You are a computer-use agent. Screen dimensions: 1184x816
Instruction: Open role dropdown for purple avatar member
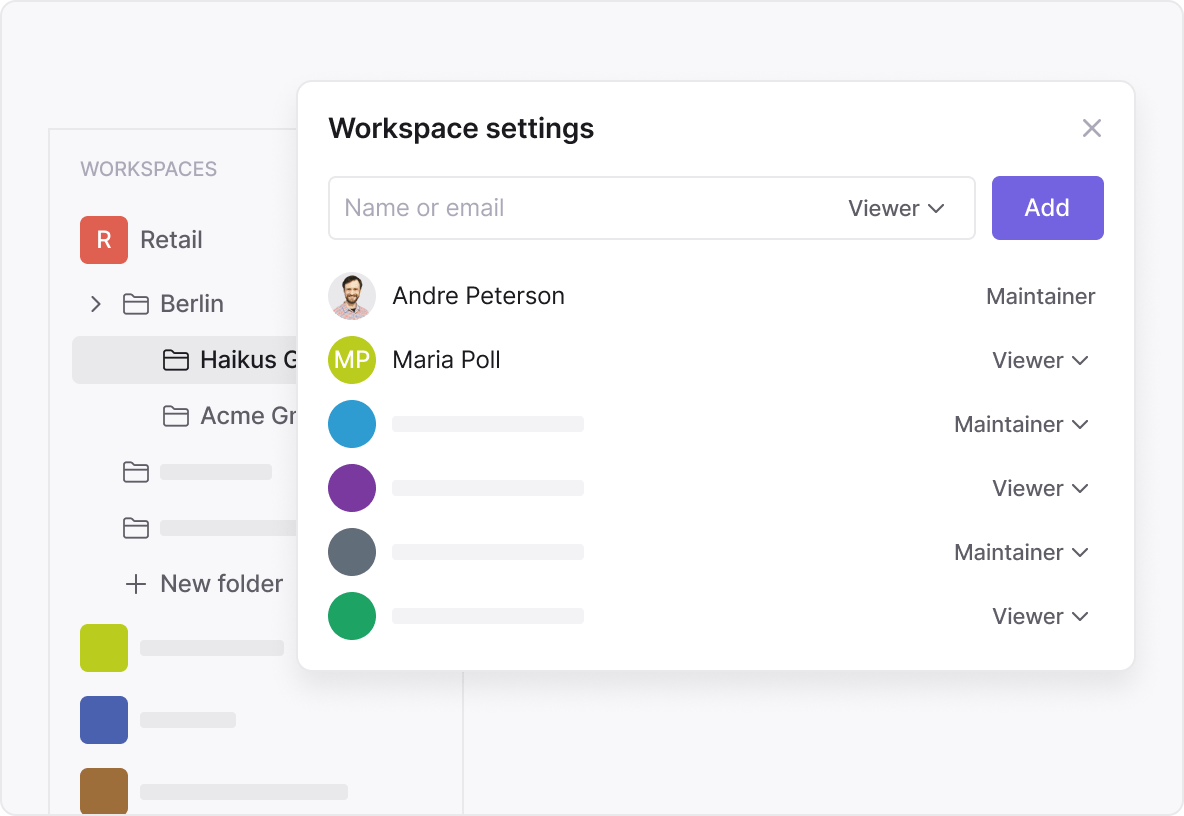(1040, 488)
